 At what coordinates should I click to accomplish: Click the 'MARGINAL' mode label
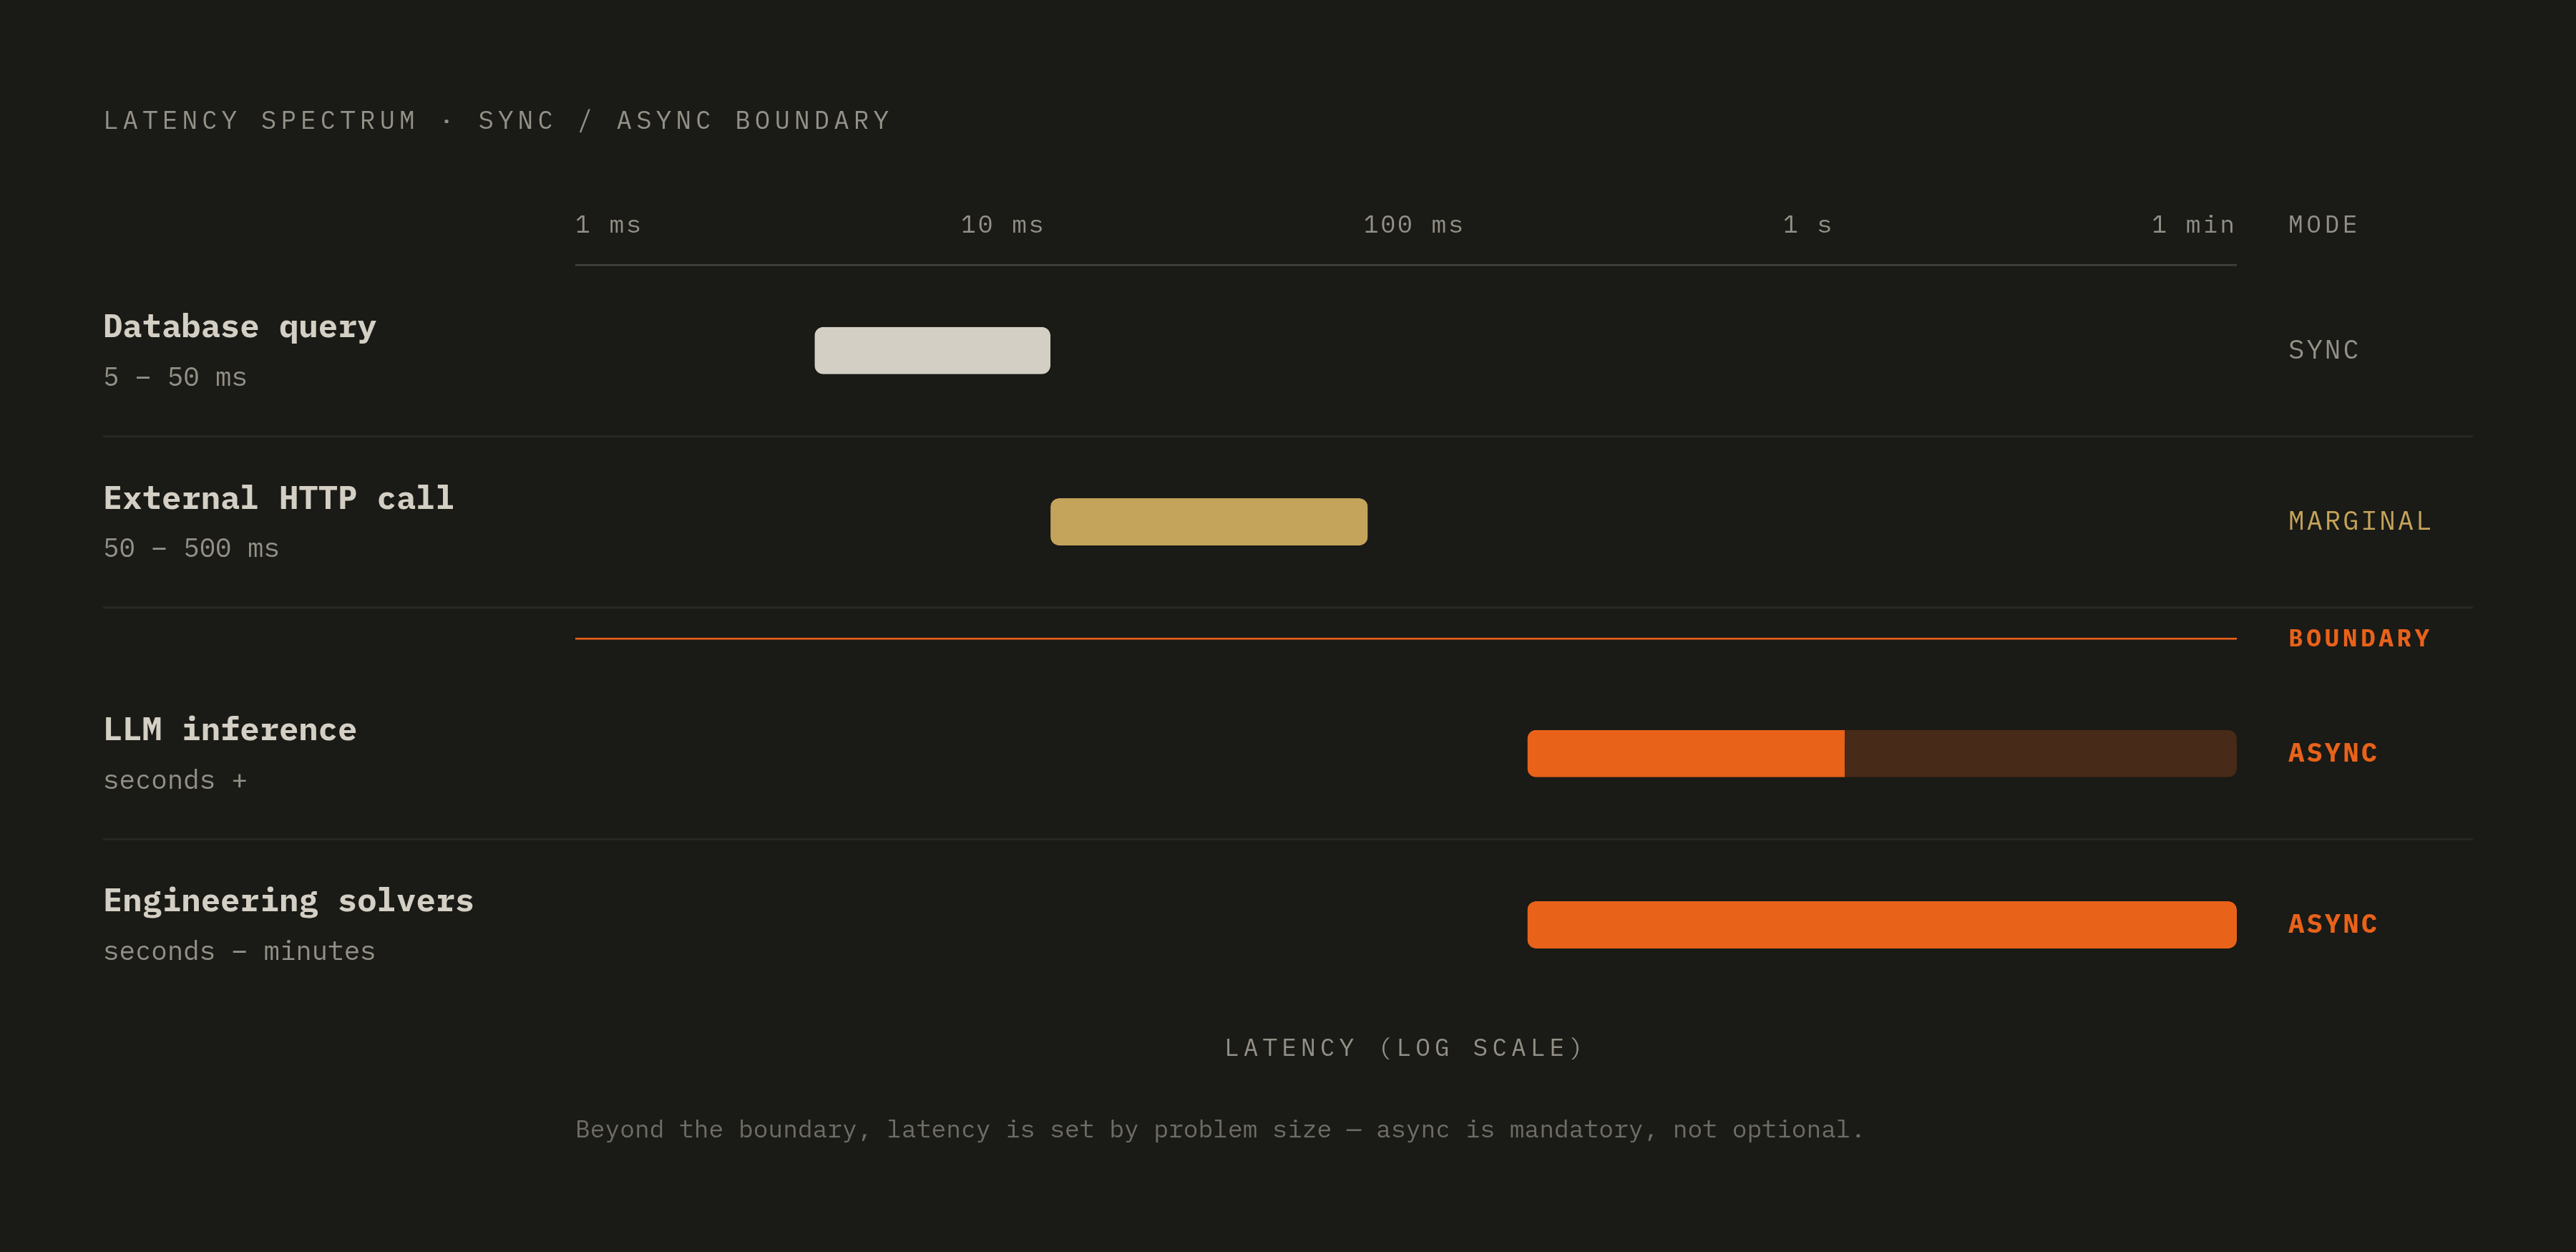(x=2359, y=521)
